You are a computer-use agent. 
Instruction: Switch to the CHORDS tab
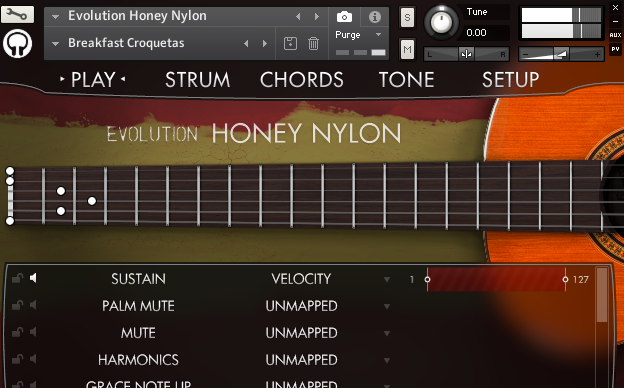click(x=302, y=80)
